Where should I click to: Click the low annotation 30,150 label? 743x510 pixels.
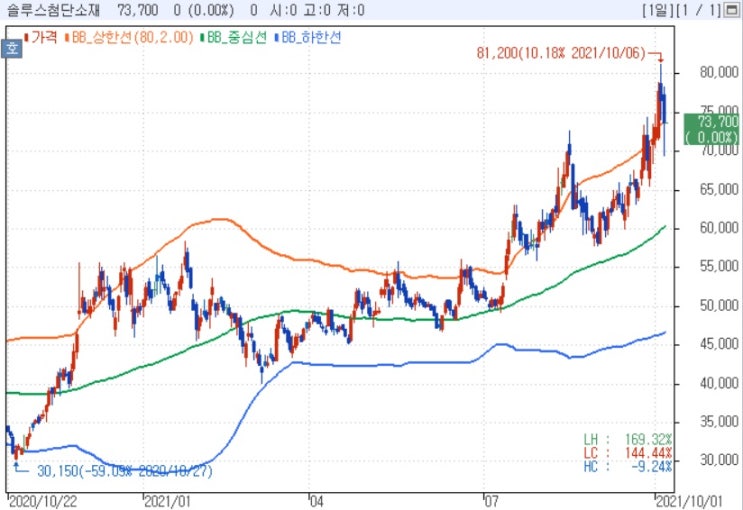(125, 471)
